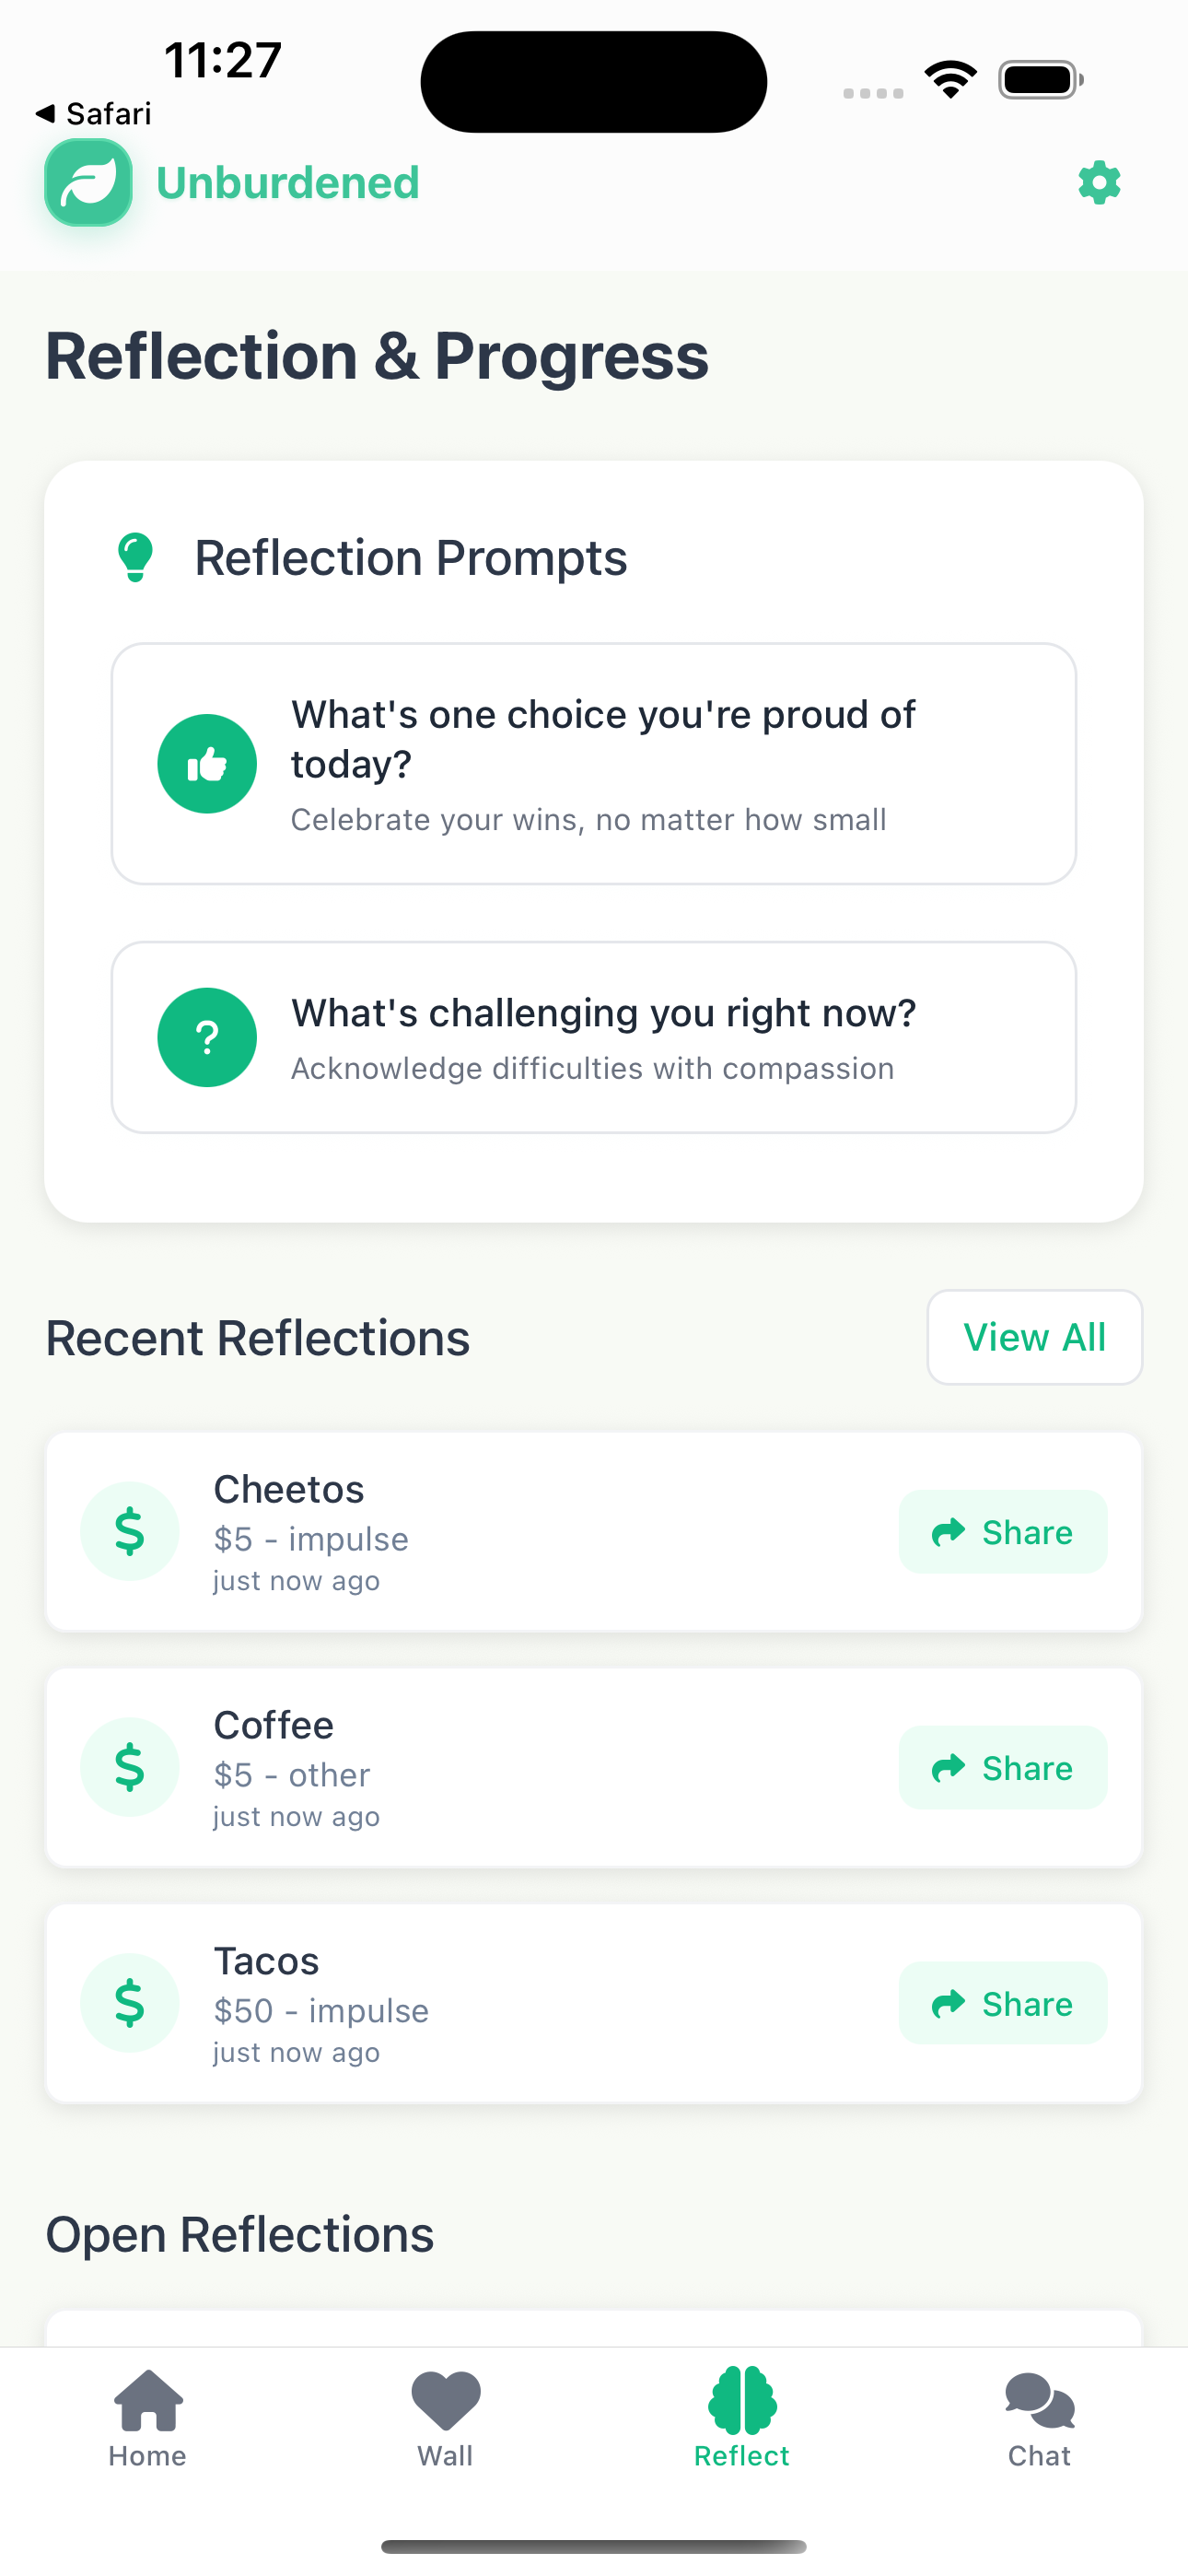This screenshot has width=1188, height=2576.
Task: Return to Safari via back link
Action: click(x=93, y=114)
